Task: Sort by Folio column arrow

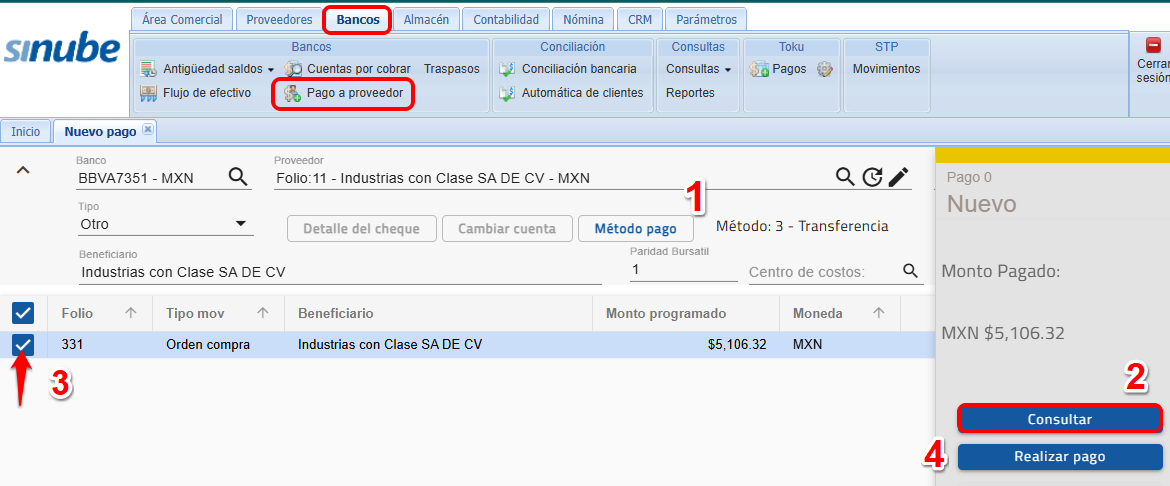Action: [x=131, y=314]
